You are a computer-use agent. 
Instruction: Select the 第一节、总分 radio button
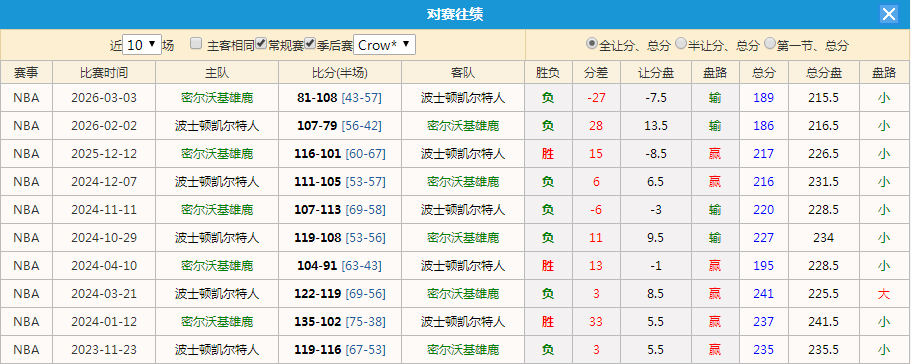pos(770,43)
